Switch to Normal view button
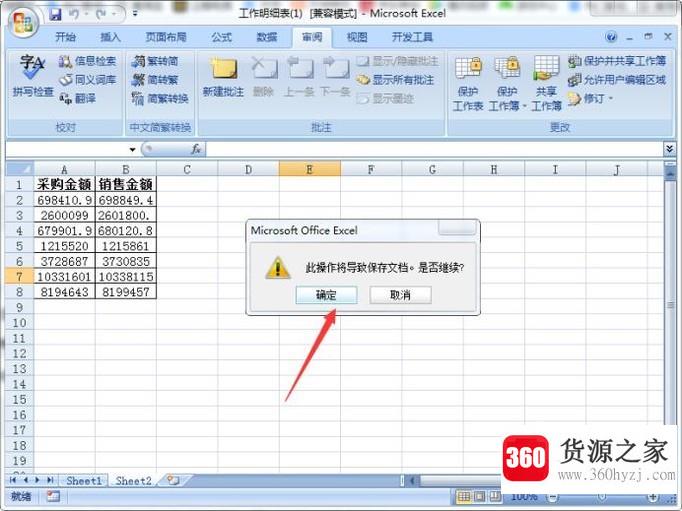Screen dimensions: 682x511 click(464, 496)
